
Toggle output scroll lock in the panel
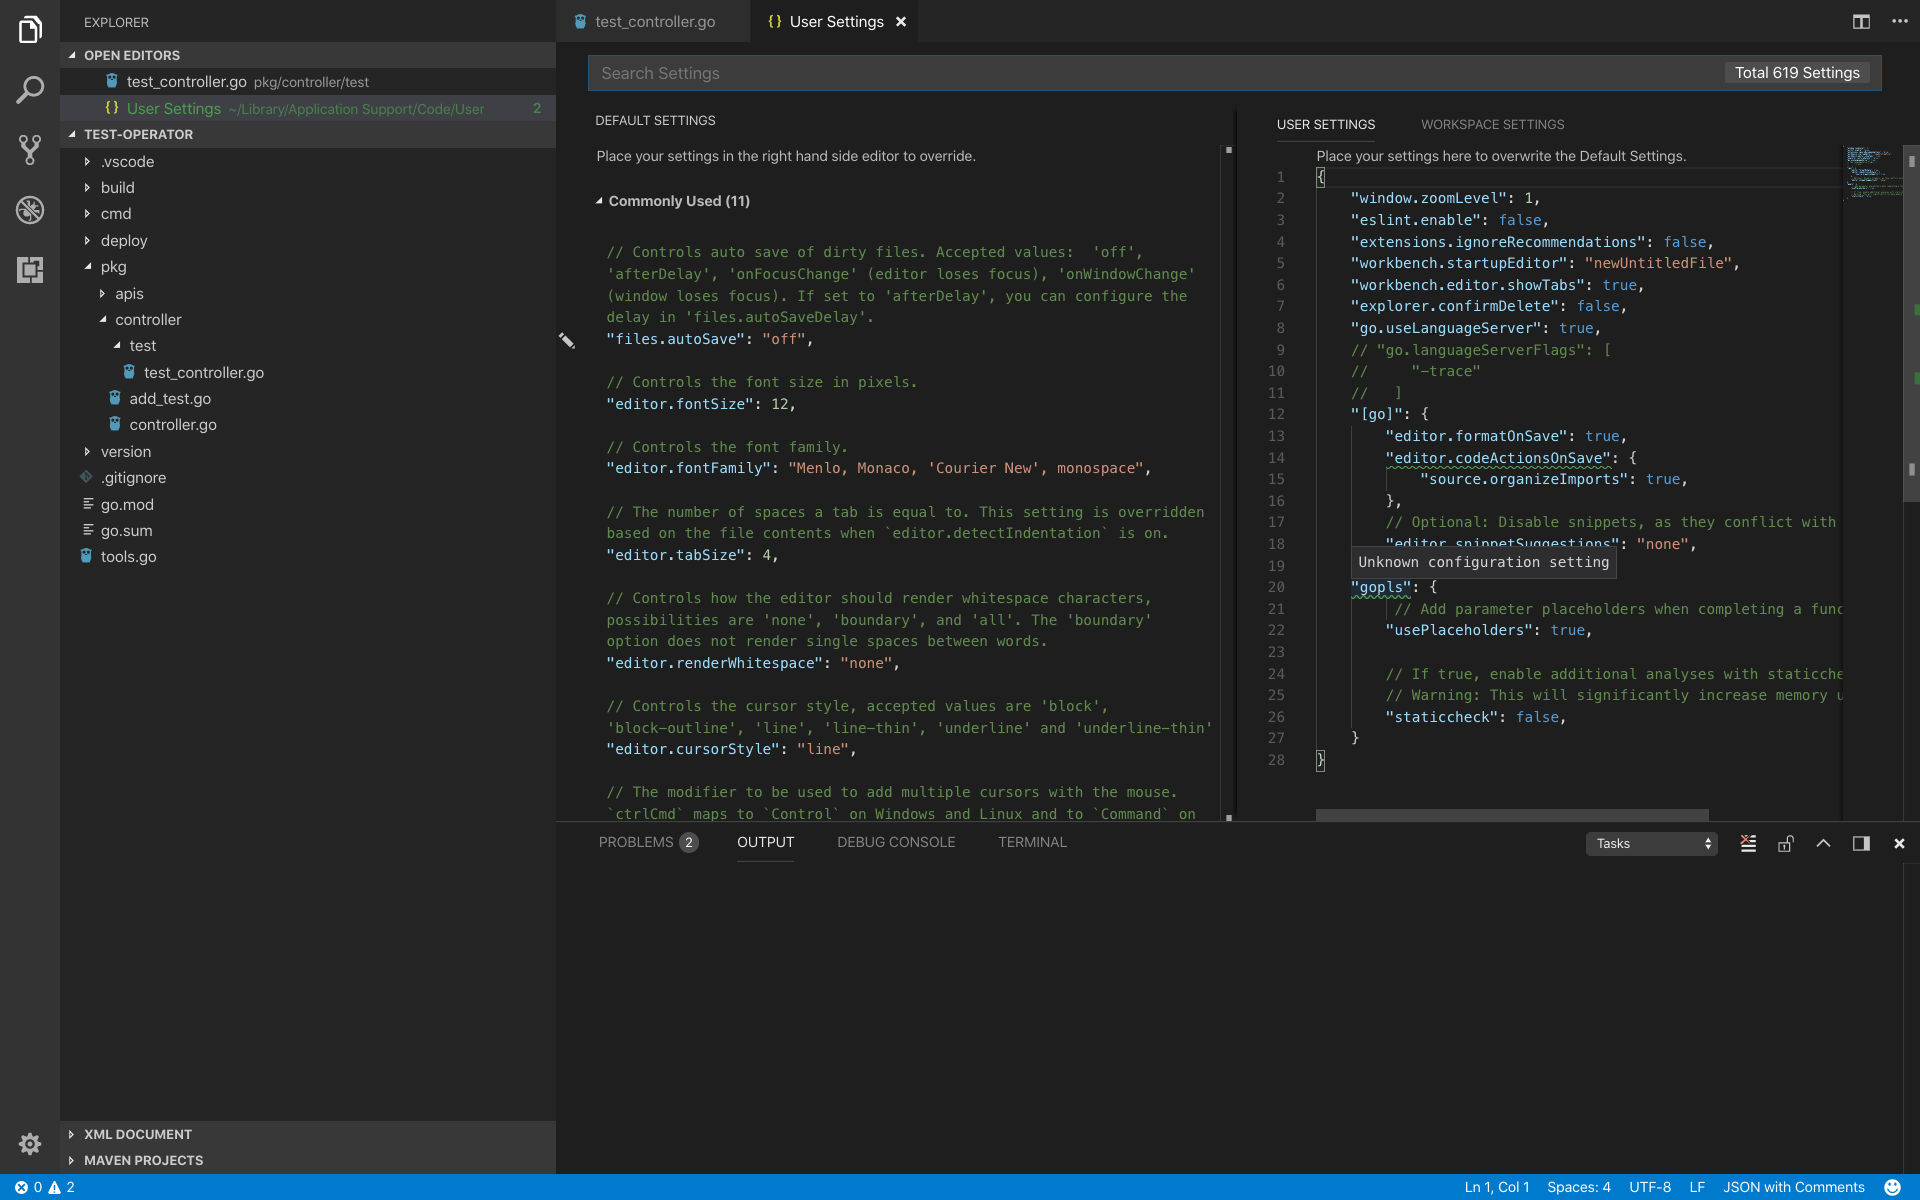point(1786,843)
